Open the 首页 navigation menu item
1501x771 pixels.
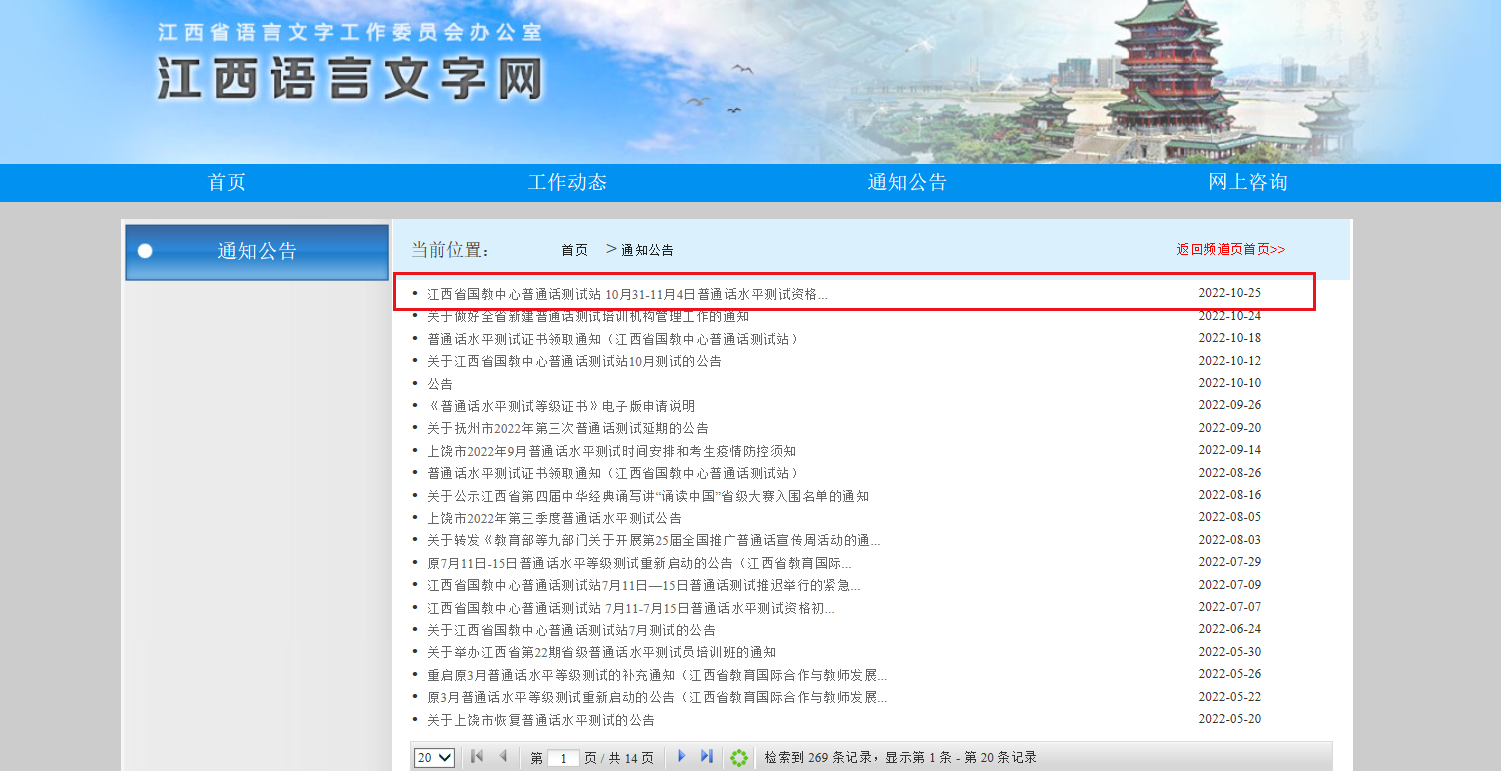226,182
